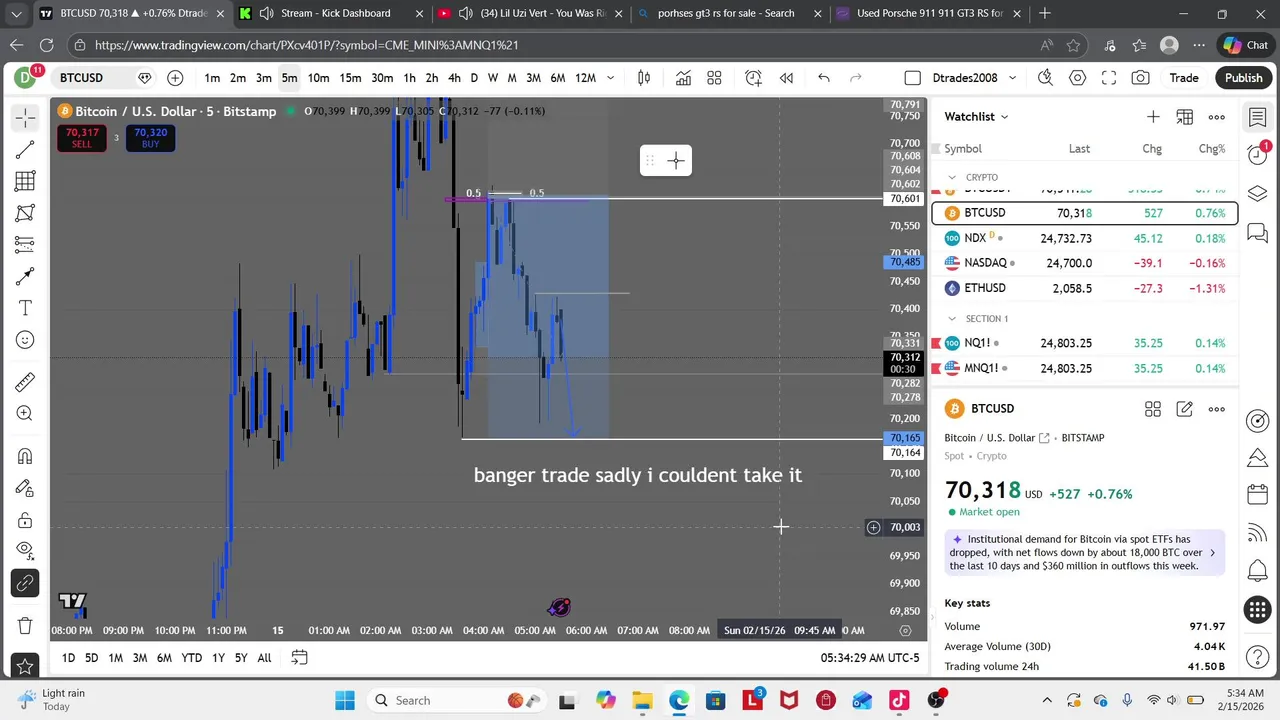The height and width of the screenshot is (720, 1280).
Task: Select the brush drawing tool
Action: coord(25,277)
